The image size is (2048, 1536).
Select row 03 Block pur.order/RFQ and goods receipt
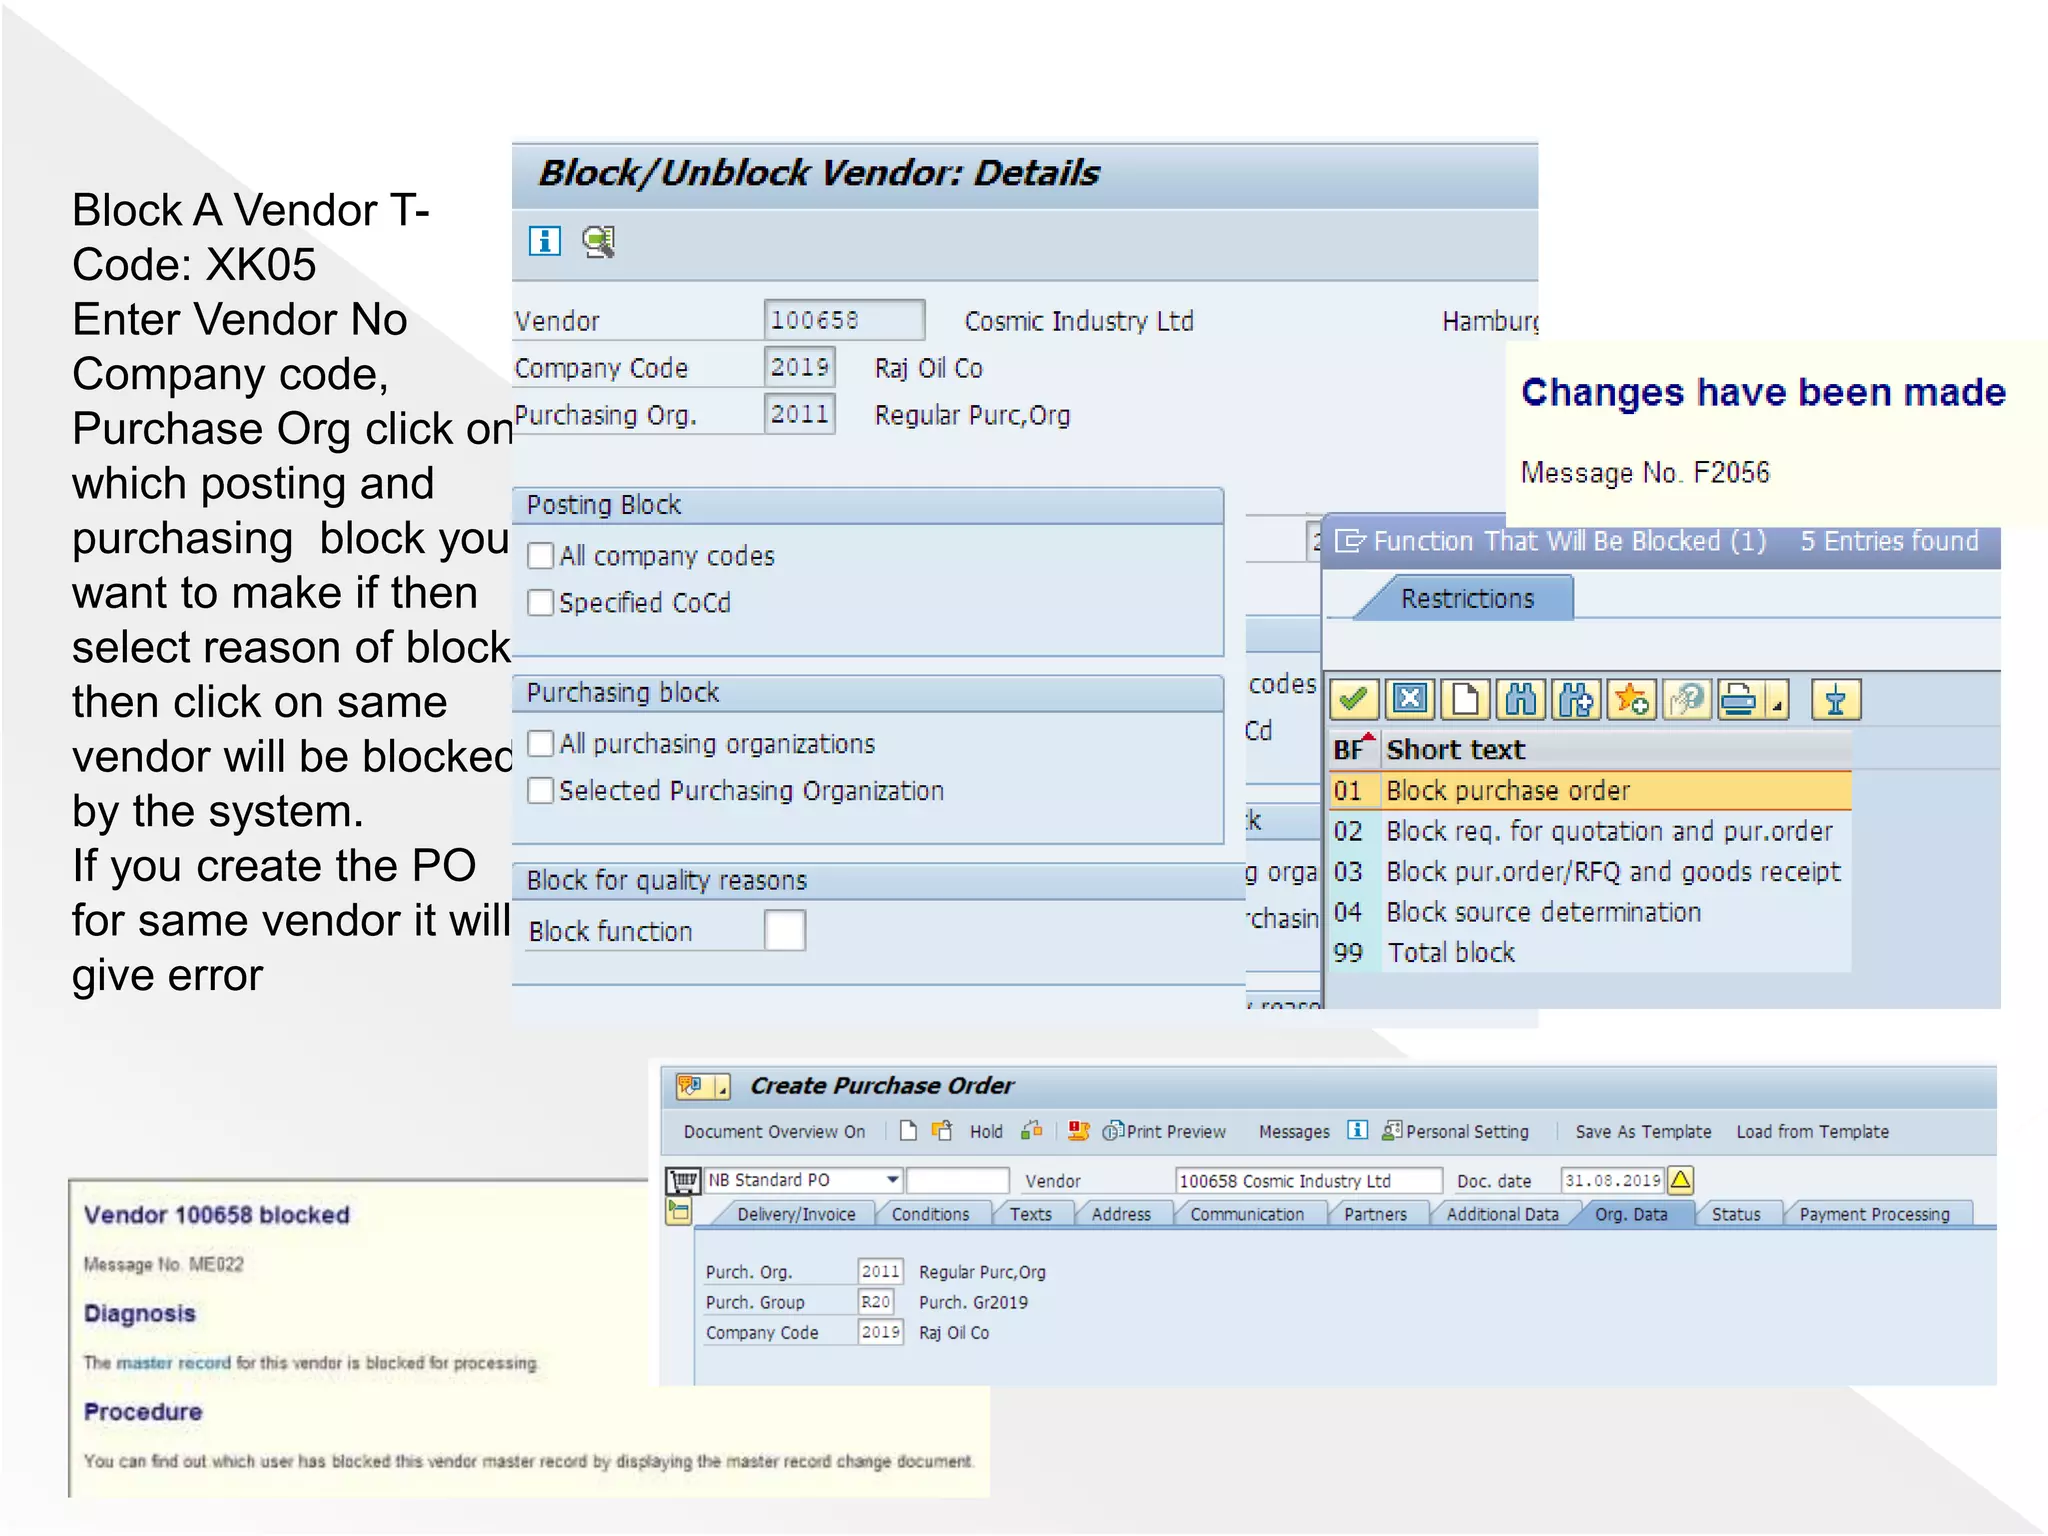pyautogui.click(x=1590, y=872)
